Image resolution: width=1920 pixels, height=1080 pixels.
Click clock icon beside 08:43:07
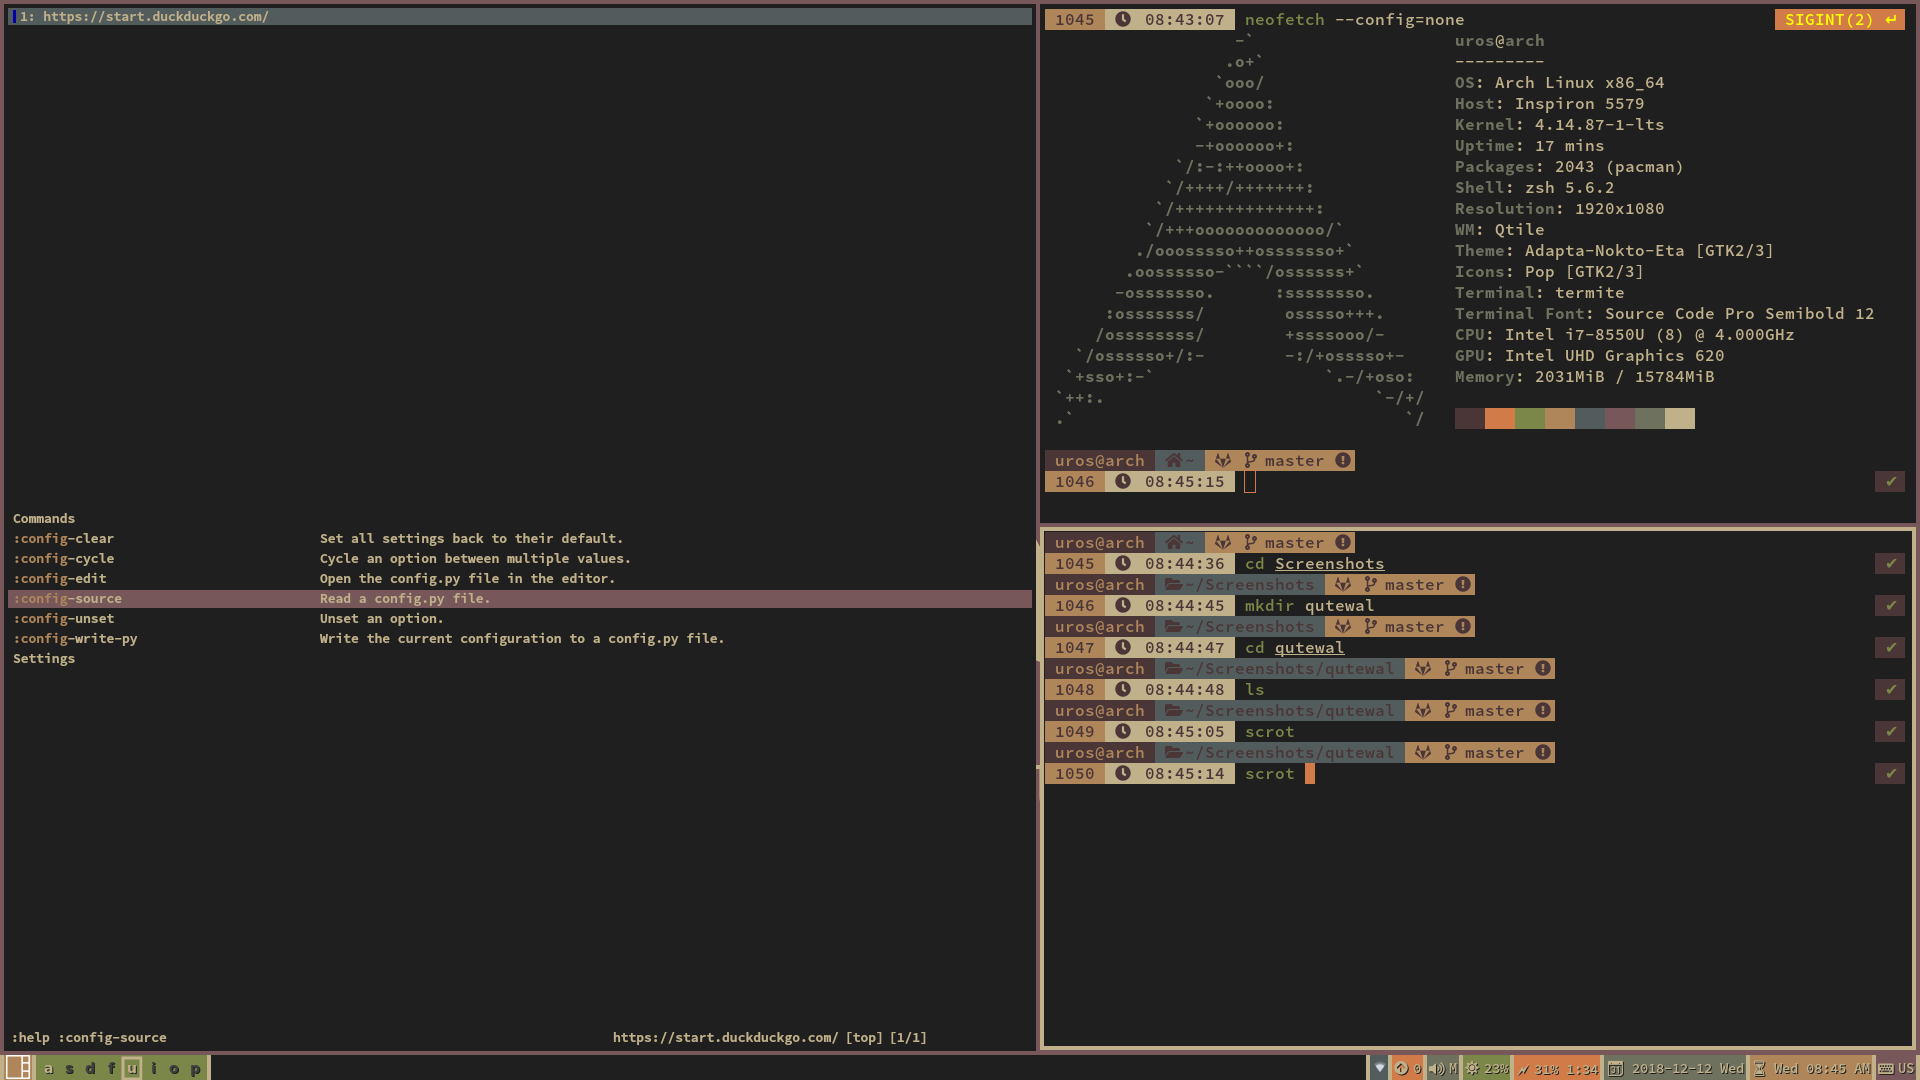1123,19
